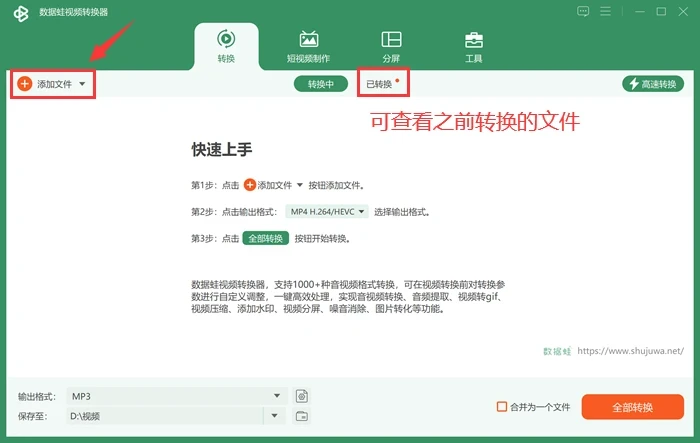Open the feedback message icon in title bar

coord(583,11)
